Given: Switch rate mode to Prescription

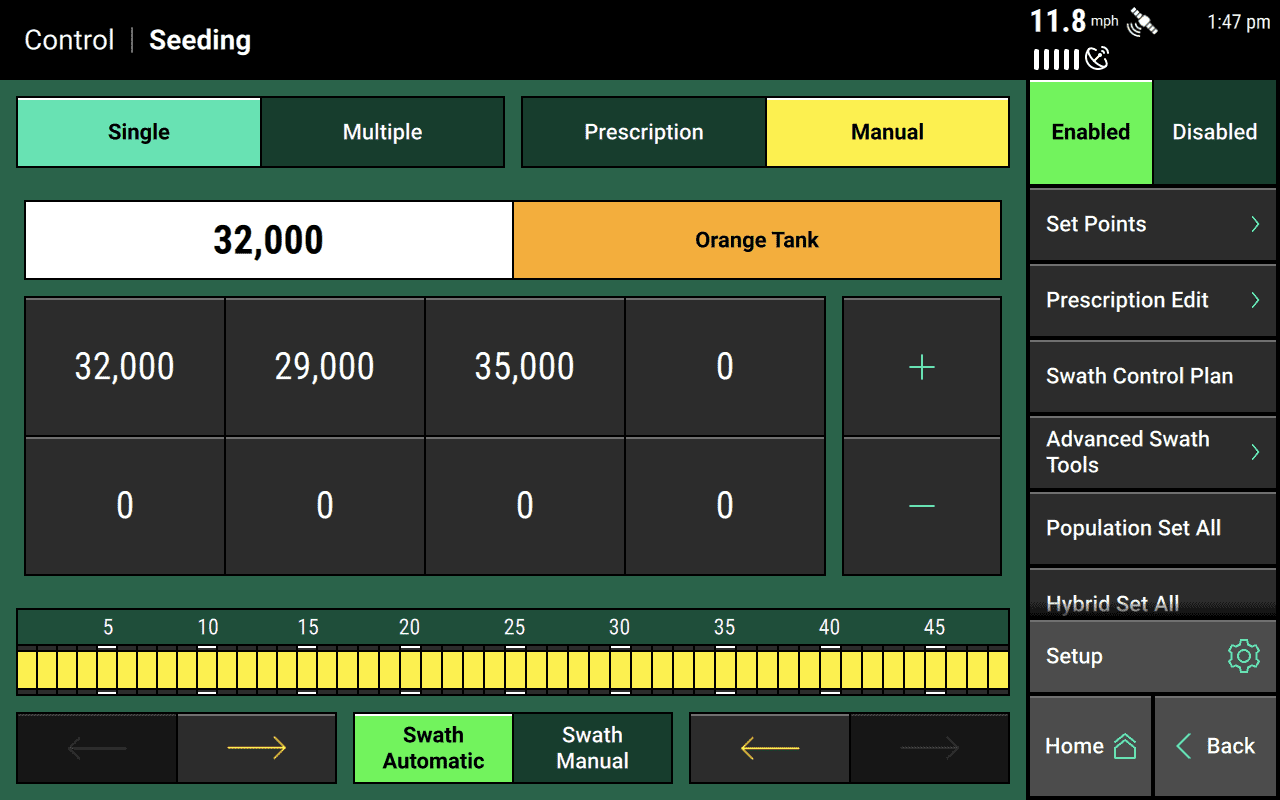Looking at the screenshot, I should click(643, 132).
